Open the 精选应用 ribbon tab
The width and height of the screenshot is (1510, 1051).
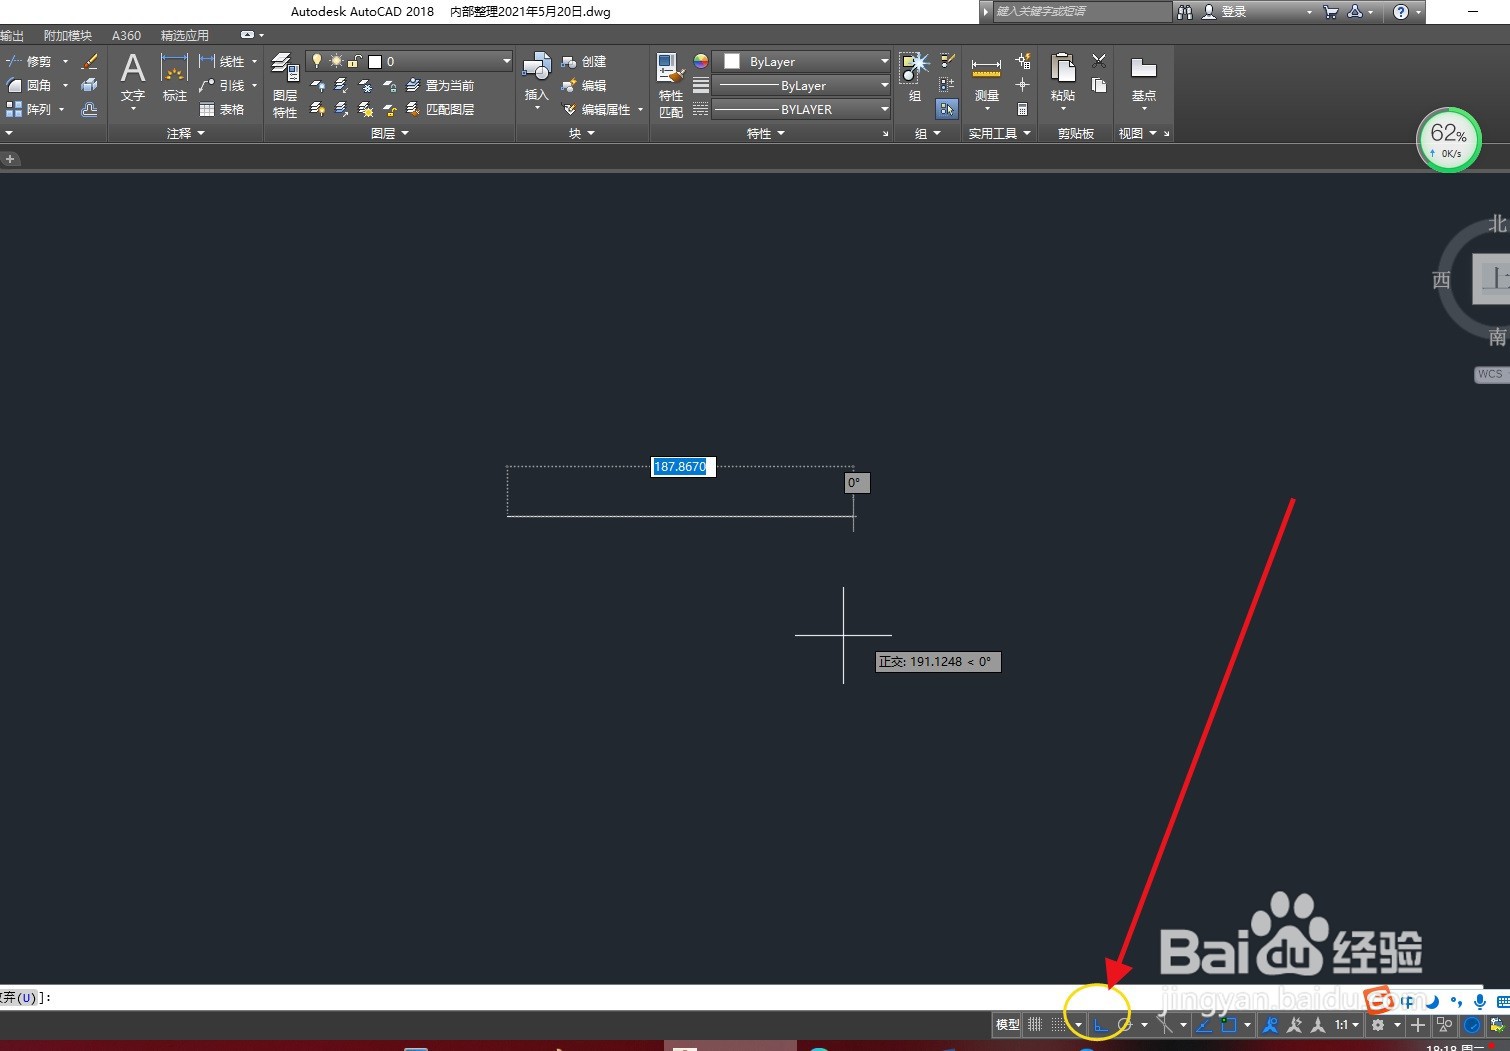click(x=185, y=35)
